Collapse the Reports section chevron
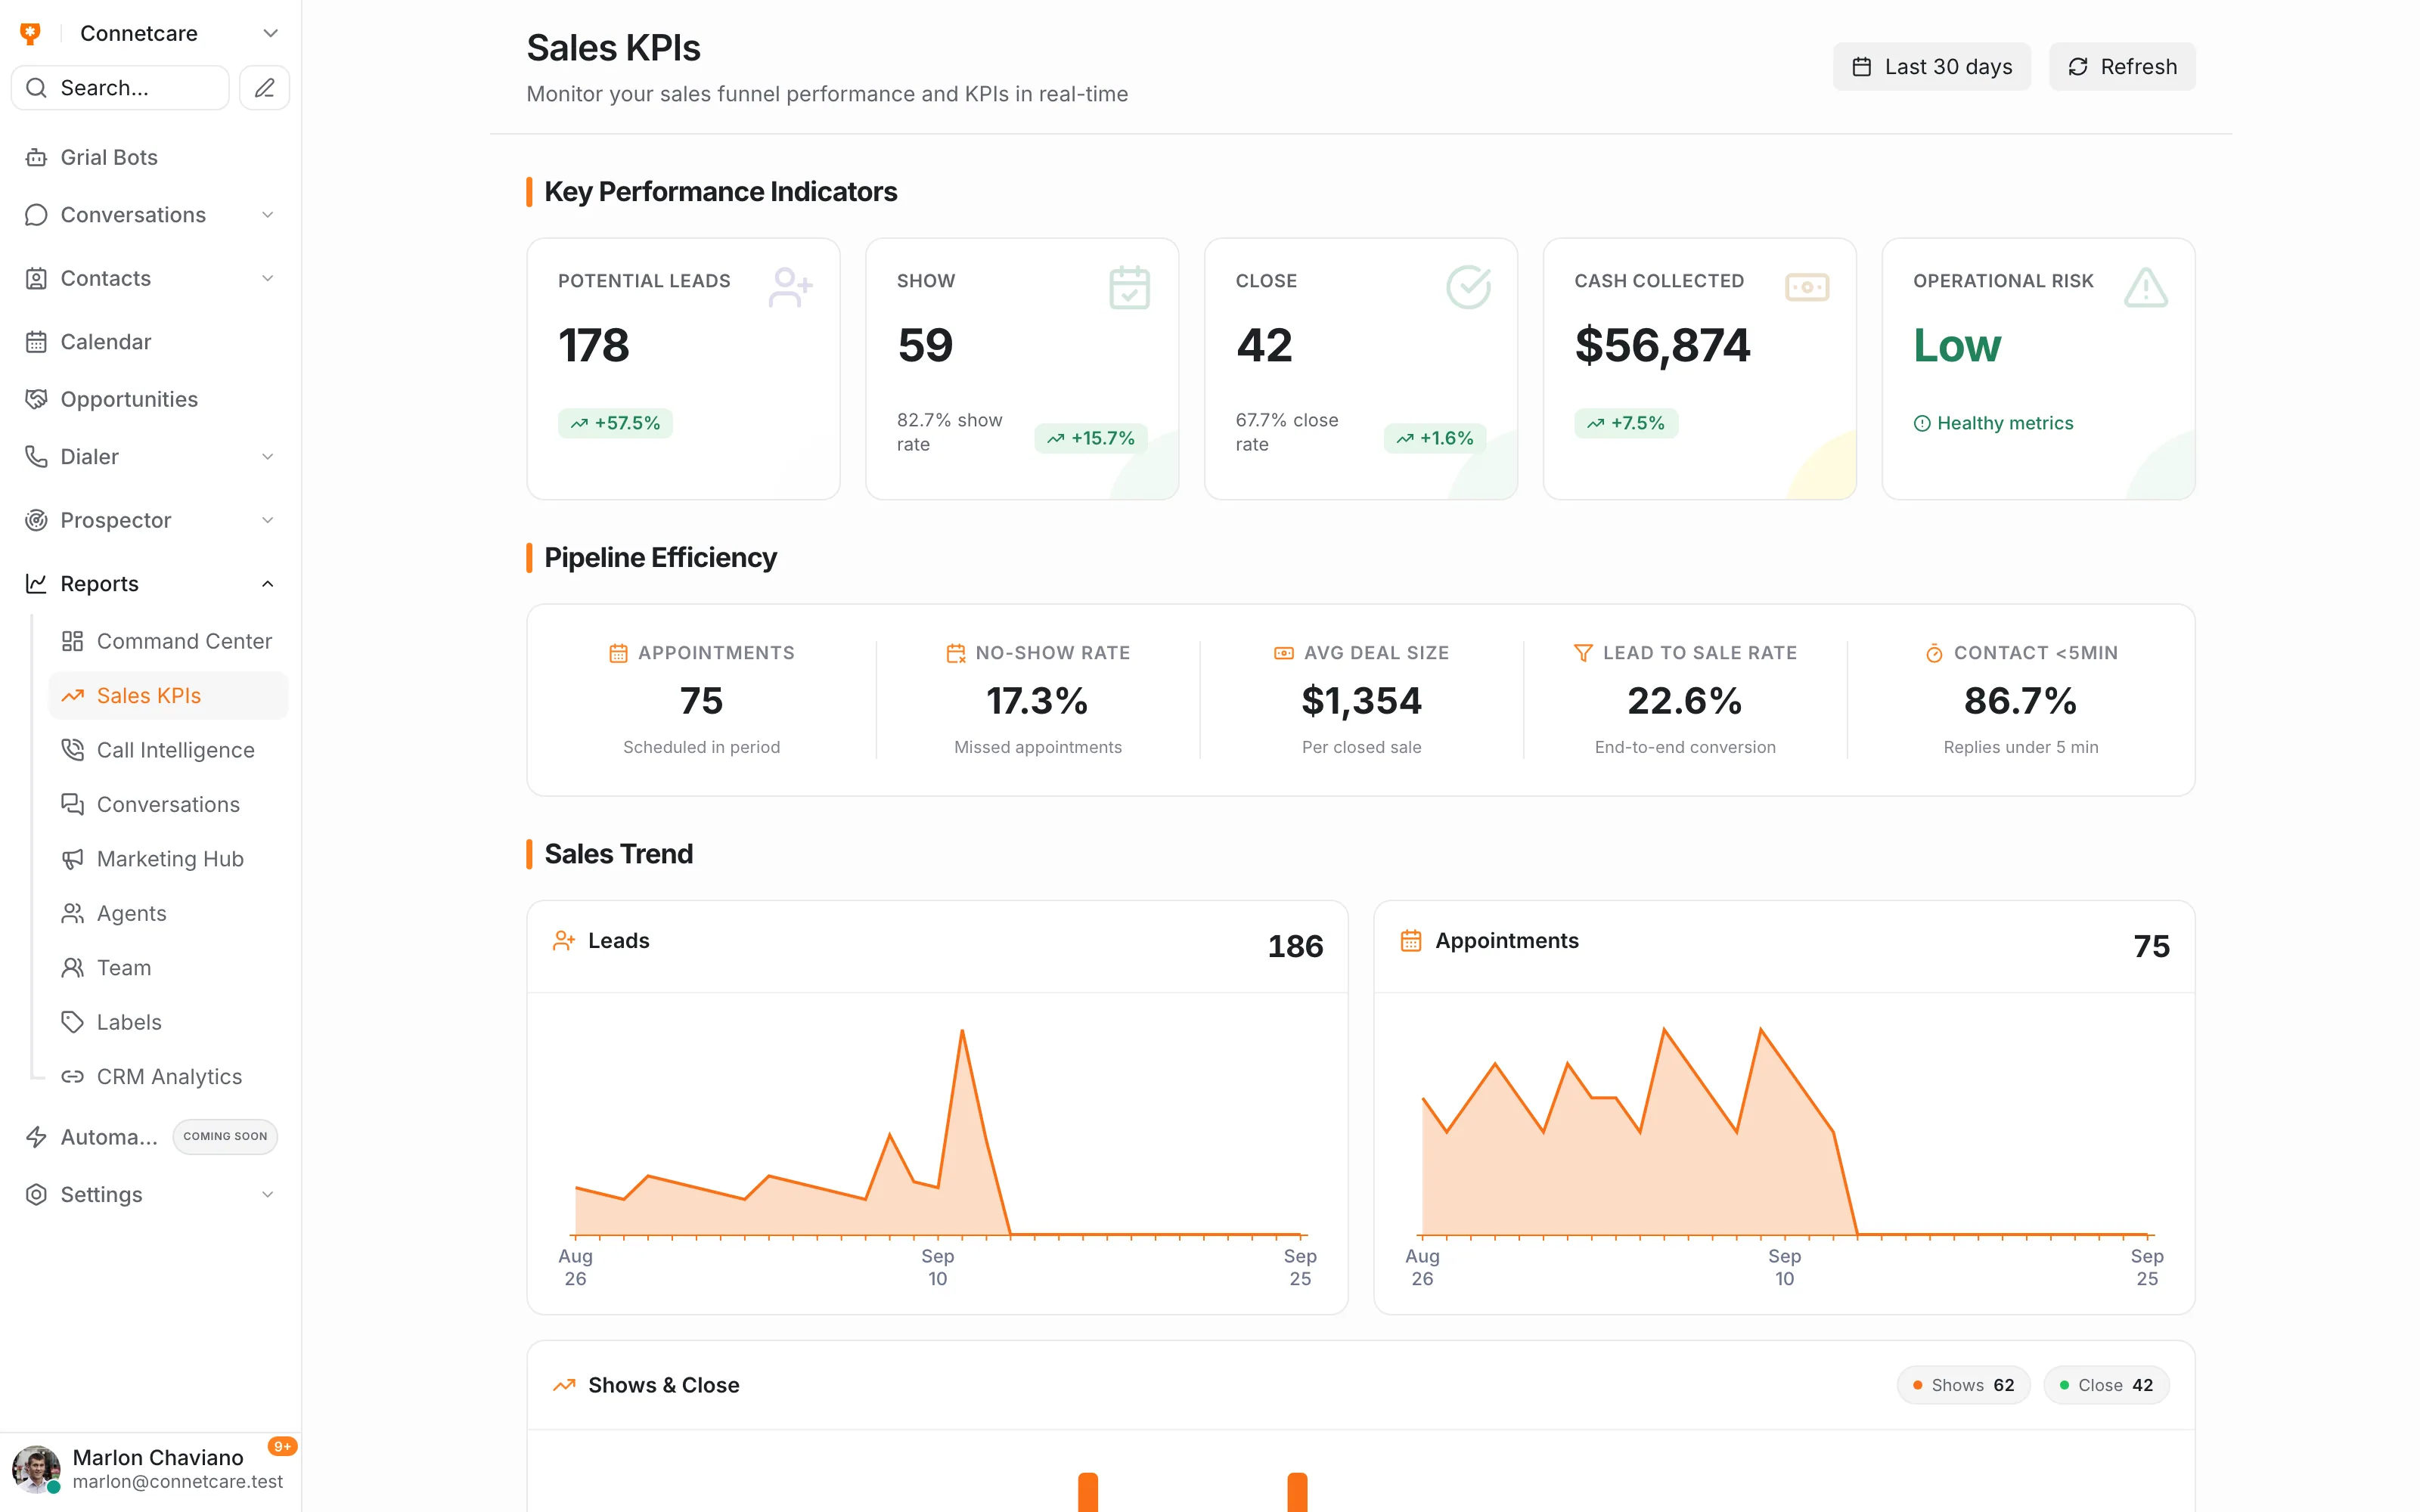 point(267,584)
